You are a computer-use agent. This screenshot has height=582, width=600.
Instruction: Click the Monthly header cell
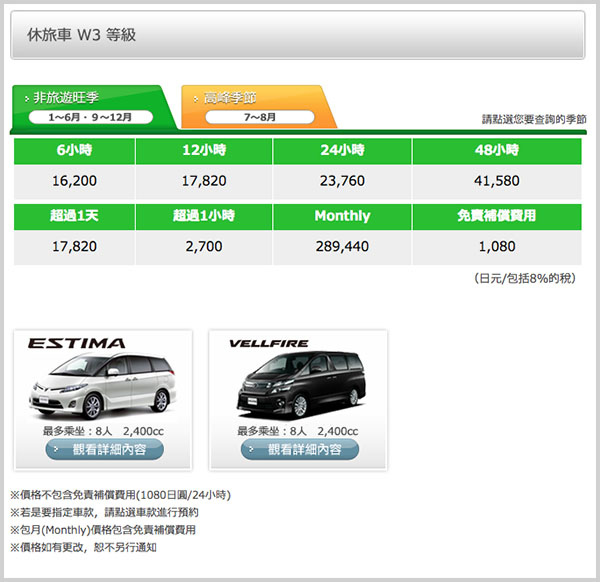(342, 217)
